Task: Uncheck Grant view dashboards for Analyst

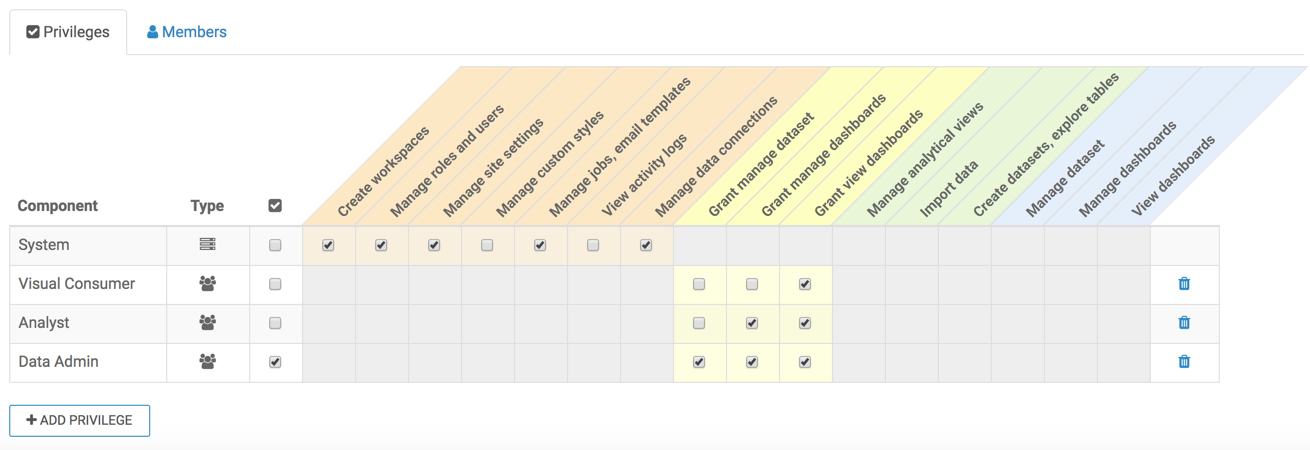Action: [805, 323]
